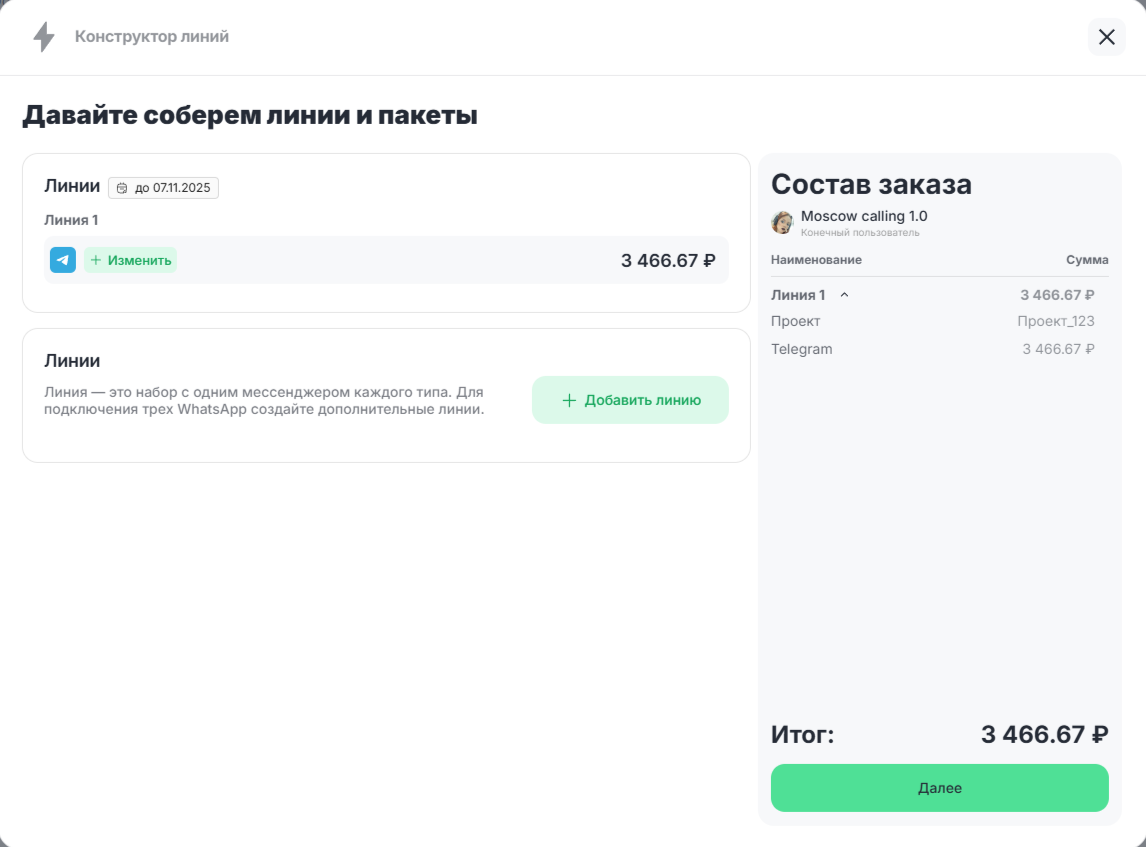Click the Итог total amount

click(1044, 735)
